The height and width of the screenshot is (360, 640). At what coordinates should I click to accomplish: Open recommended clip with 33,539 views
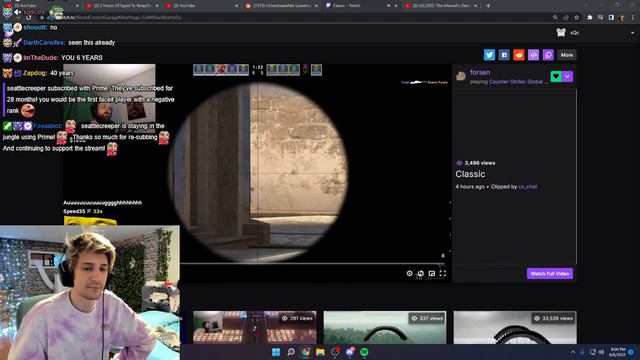coord(515,327)
